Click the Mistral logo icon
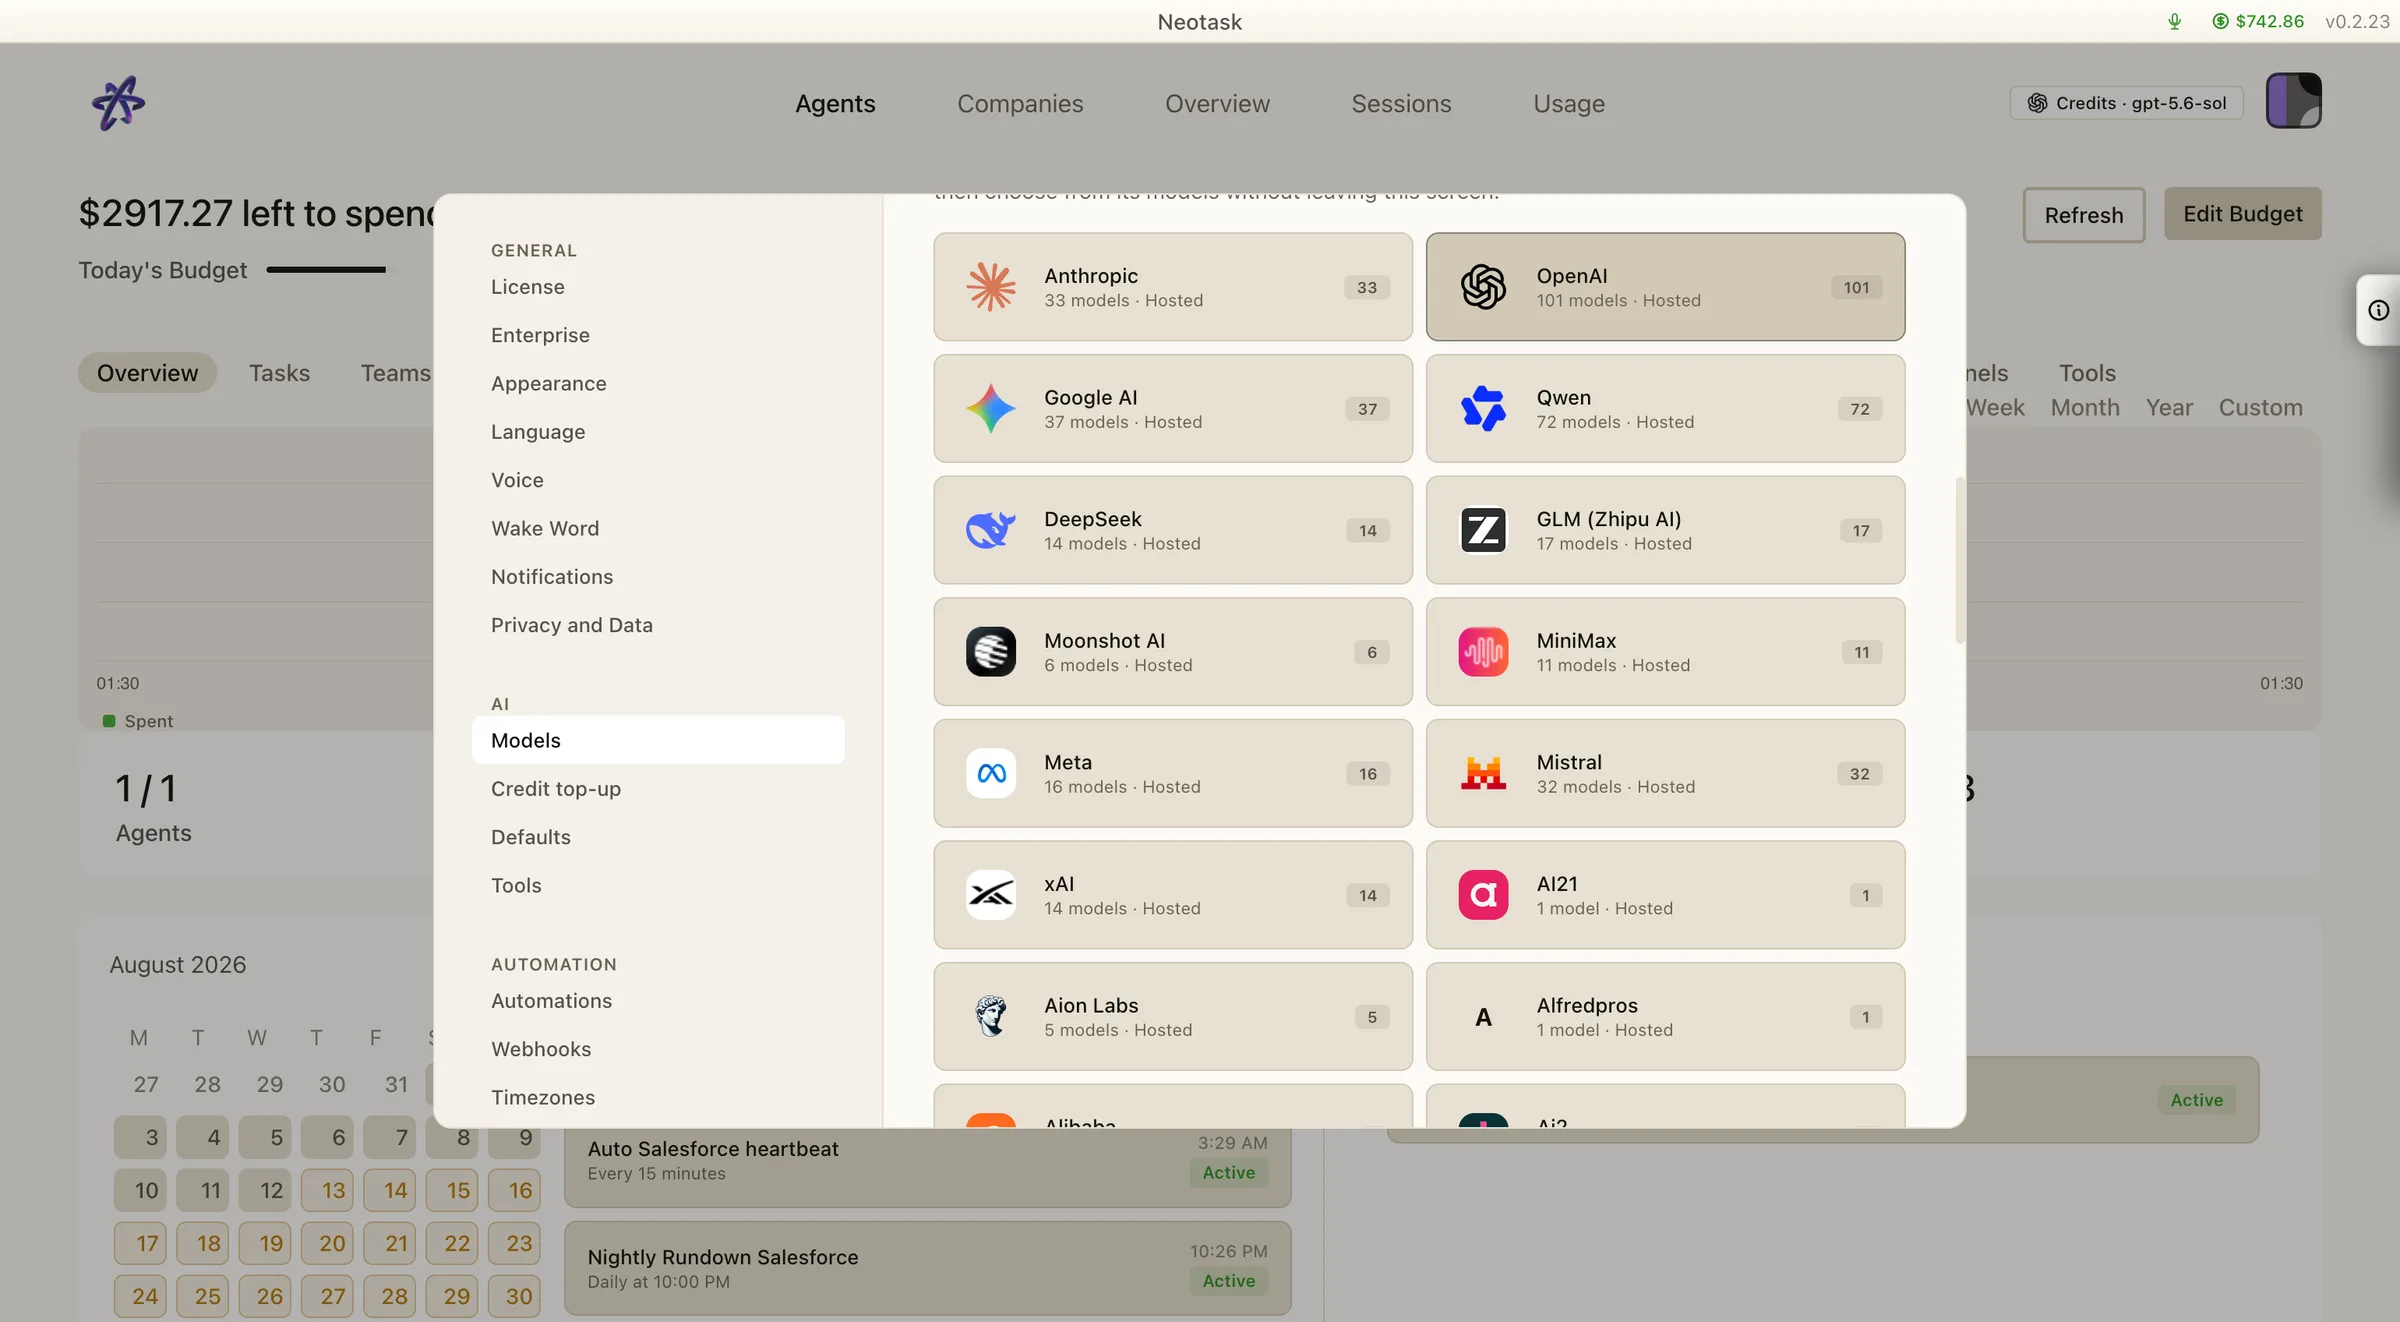Screen dimensions: 2400x1322 tap(1483, 773)
